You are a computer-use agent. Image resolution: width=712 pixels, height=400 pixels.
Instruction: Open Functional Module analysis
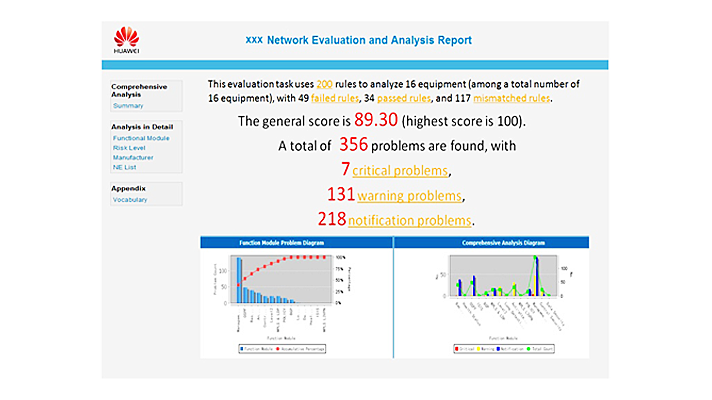(x=141, y=138)
